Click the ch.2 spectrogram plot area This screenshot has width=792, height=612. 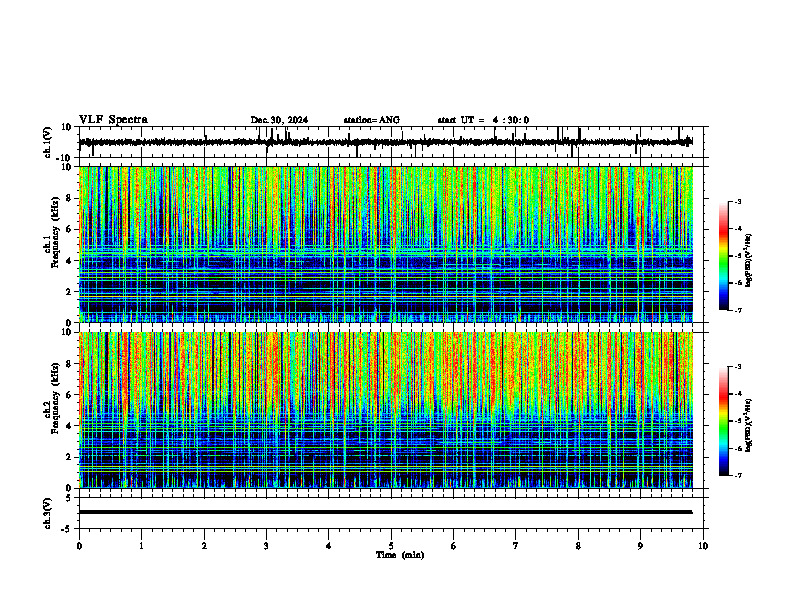coord(386,410)
